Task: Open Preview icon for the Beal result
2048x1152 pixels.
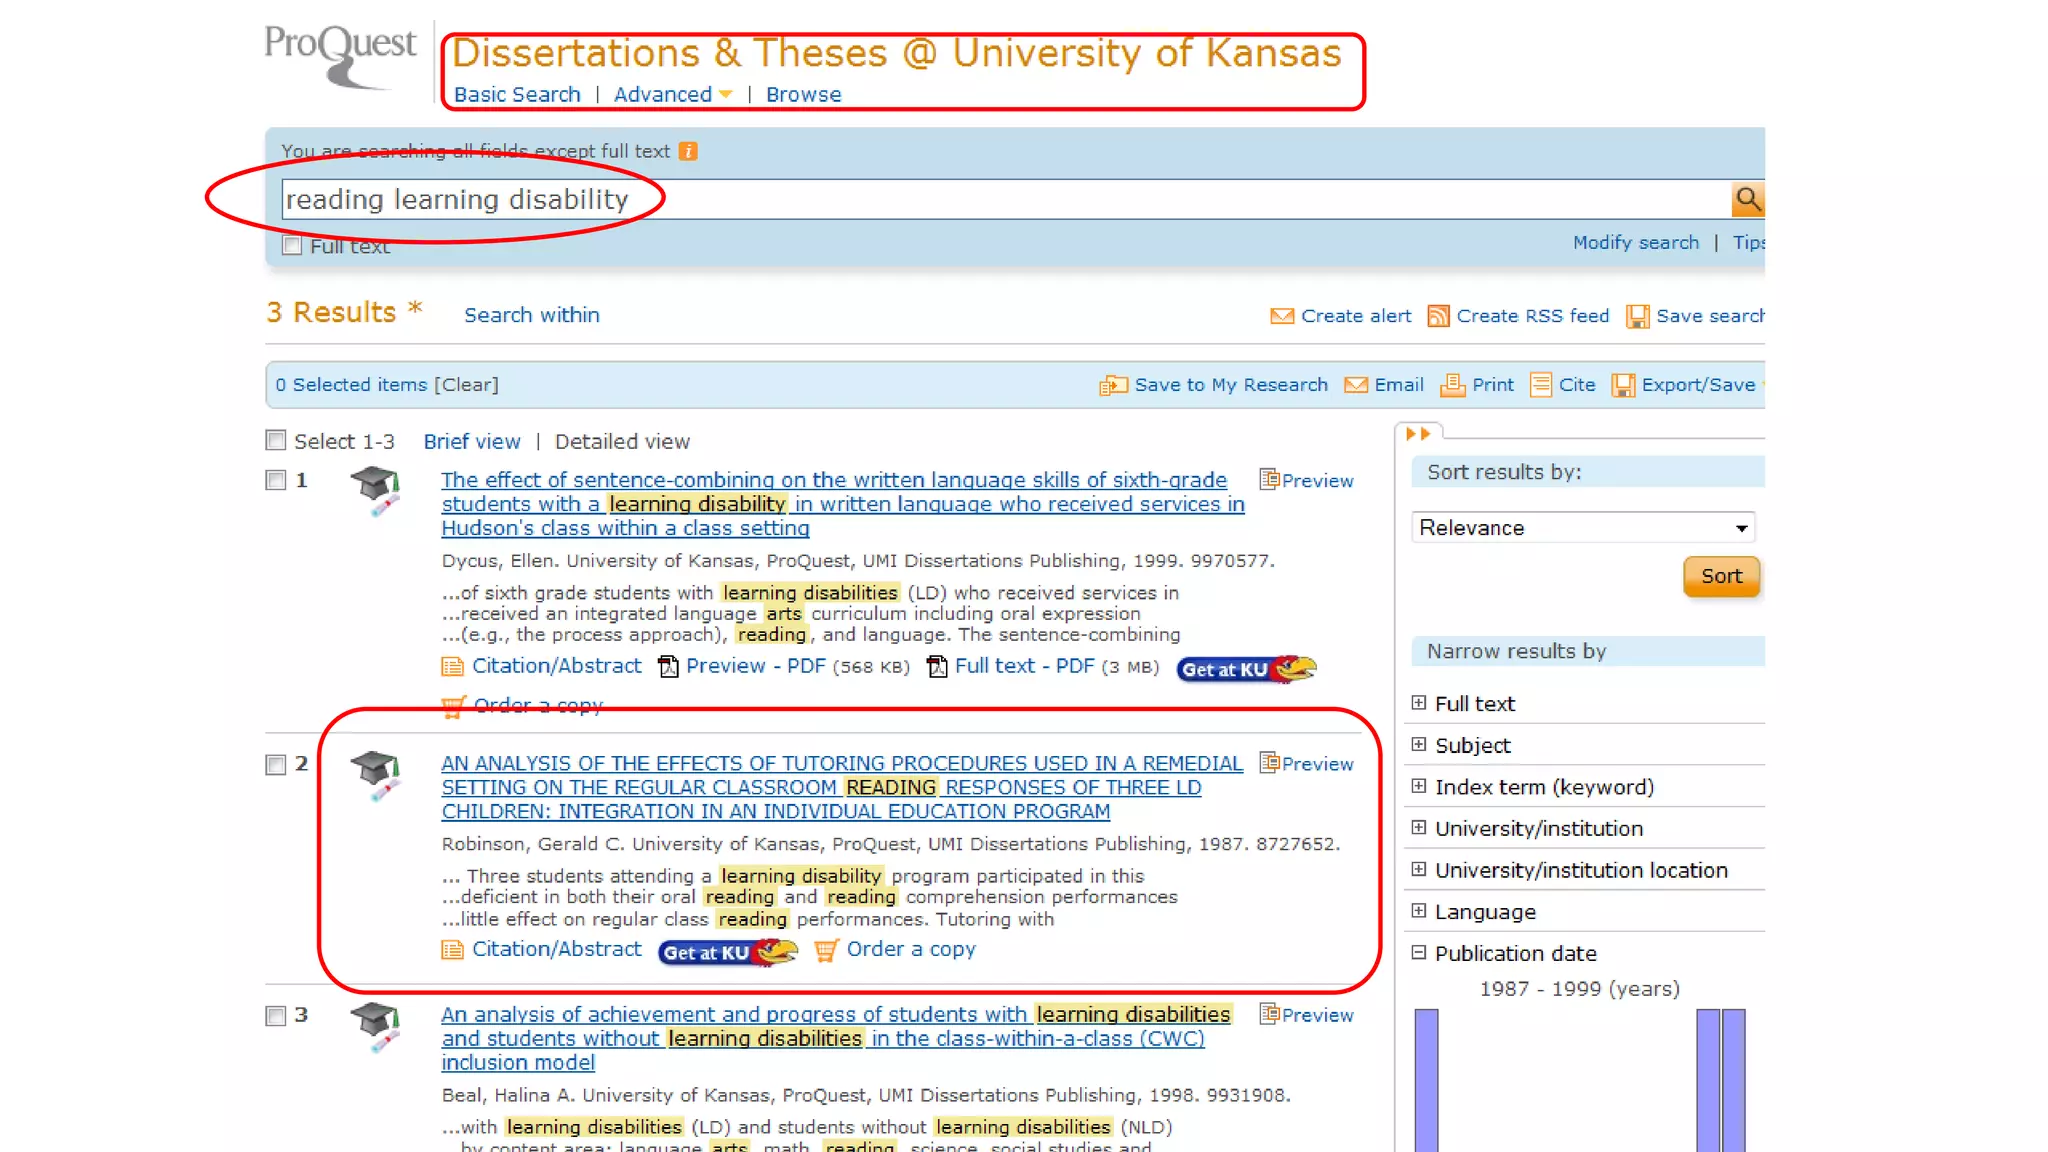Action: point(1269,1014)
